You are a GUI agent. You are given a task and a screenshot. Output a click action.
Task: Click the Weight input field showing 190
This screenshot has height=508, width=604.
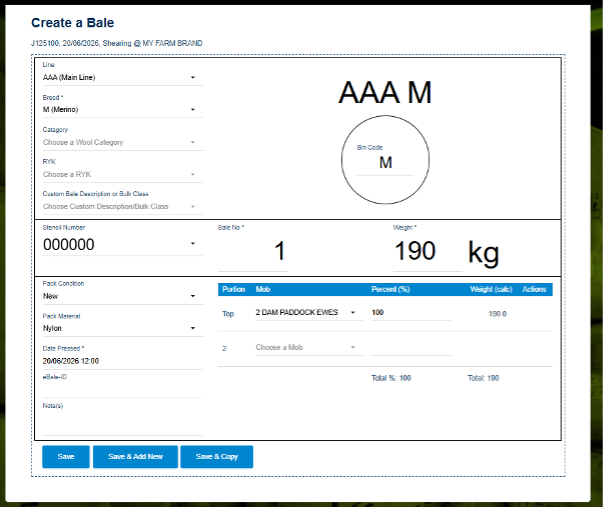(427, 251)
